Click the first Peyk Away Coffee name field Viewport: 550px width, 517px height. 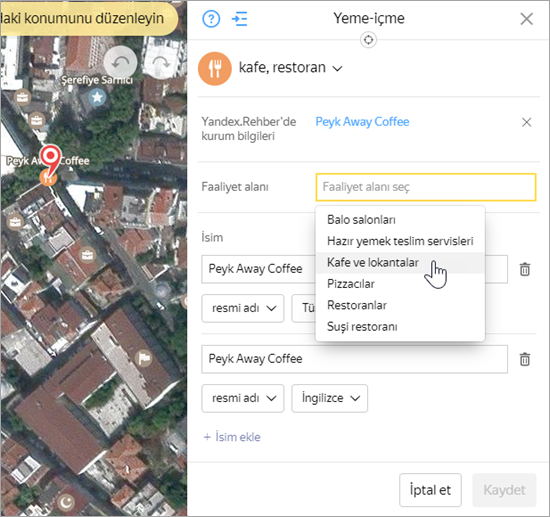tap(259, 269)
